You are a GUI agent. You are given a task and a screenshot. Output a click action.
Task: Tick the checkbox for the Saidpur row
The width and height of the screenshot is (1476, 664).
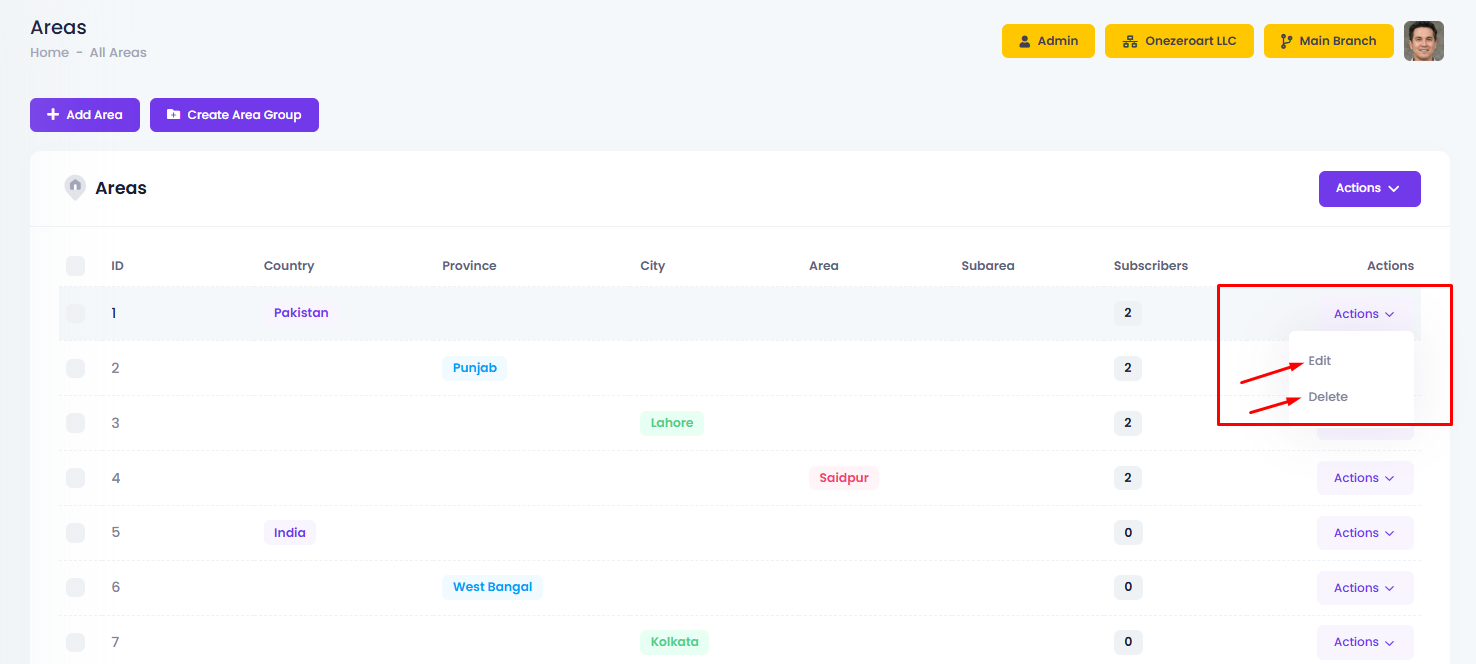pyautogui.click(x=75, y=478)
